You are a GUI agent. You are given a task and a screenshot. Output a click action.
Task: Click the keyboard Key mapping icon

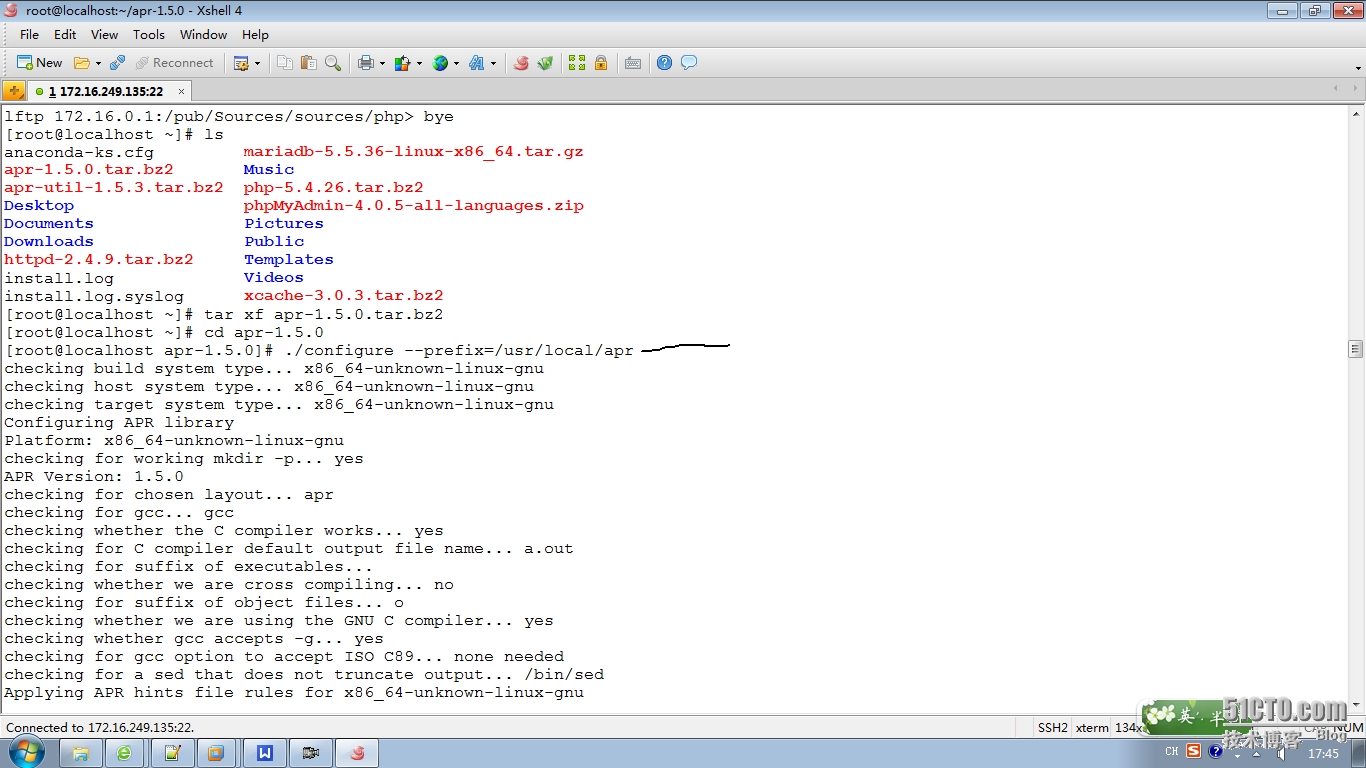[632, 63]
